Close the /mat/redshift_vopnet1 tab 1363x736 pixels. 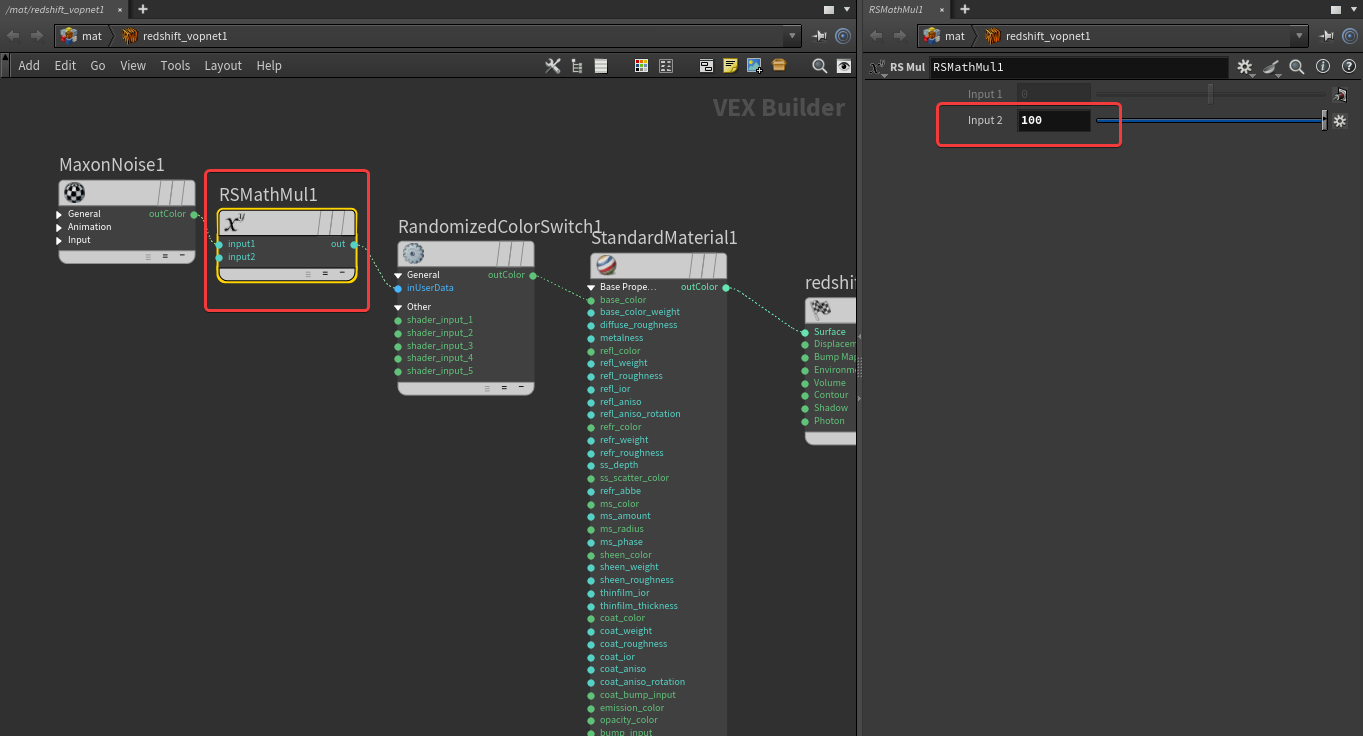pyautogui.click(x=119, y=9)
